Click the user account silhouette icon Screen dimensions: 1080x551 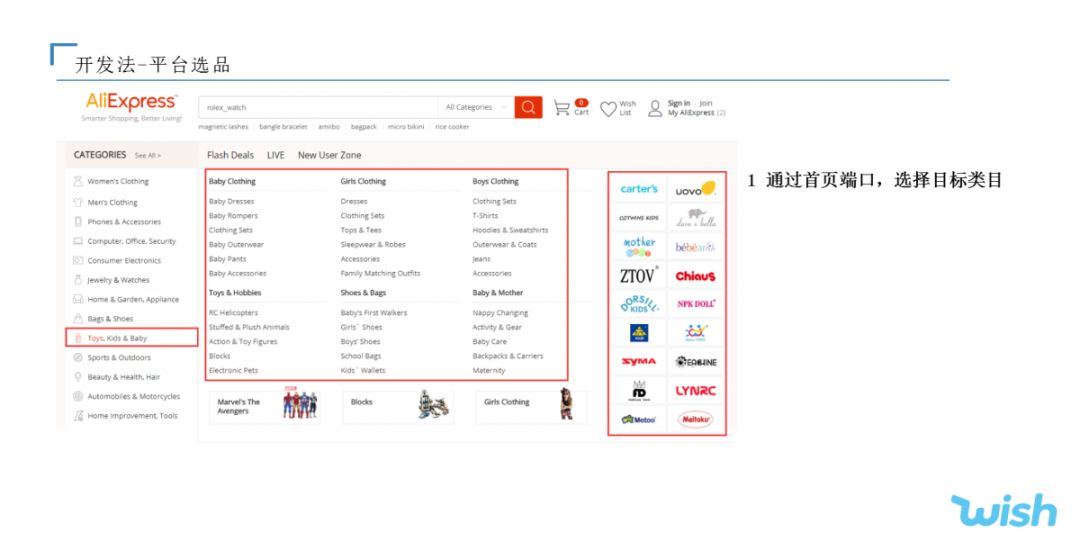tap(655, 108)
